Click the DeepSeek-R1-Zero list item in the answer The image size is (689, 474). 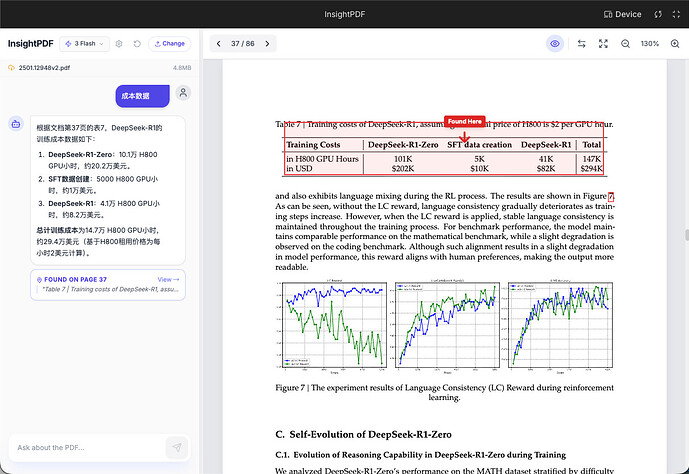click(104, 160)
